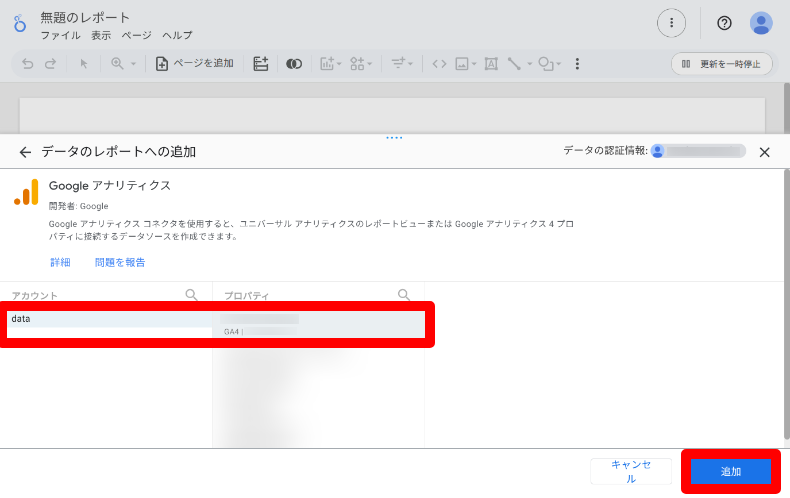The image size is (790, 498).
Task: Search in the アカウント column
Action: click(x=191, y=294)
